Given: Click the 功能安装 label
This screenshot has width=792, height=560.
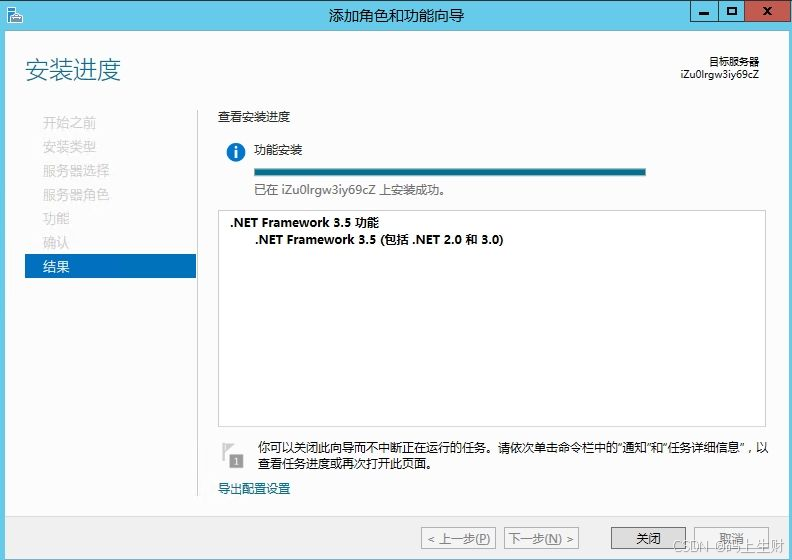Looking at the screenshot, I should click(x=278, y=149).
